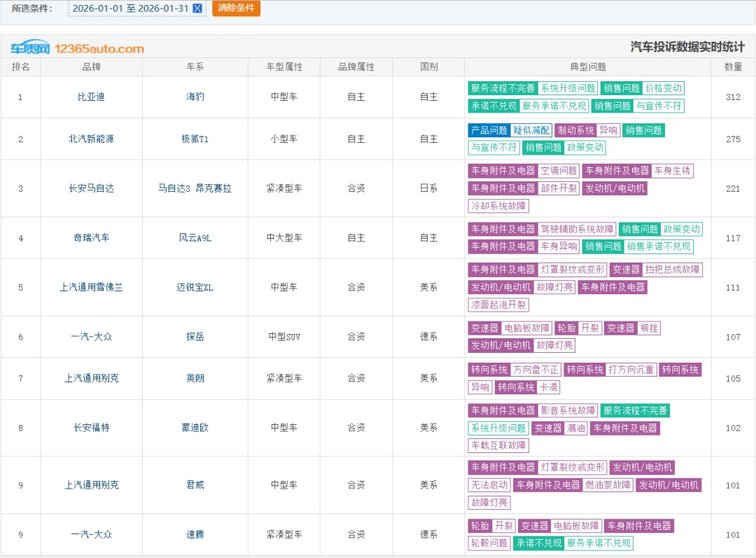Screen dimensions: 756x558
Task: Open the 长安福特 brand link
Action: [x=93, y=428]
